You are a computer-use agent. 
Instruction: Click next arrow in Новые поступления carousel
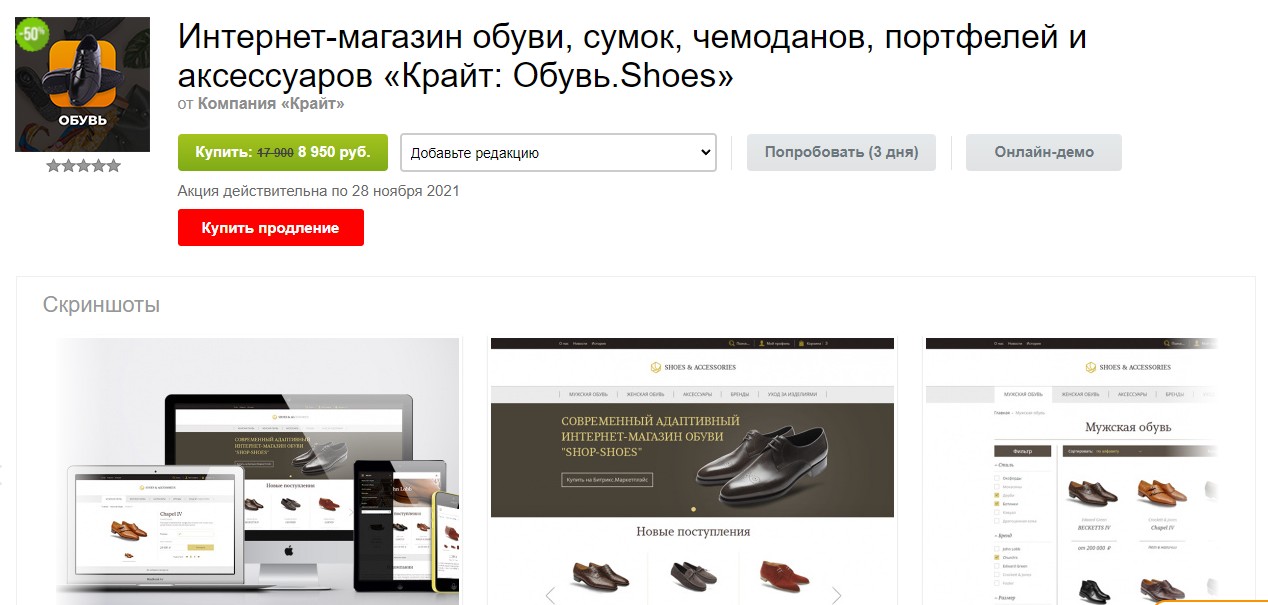click(837, 595)
